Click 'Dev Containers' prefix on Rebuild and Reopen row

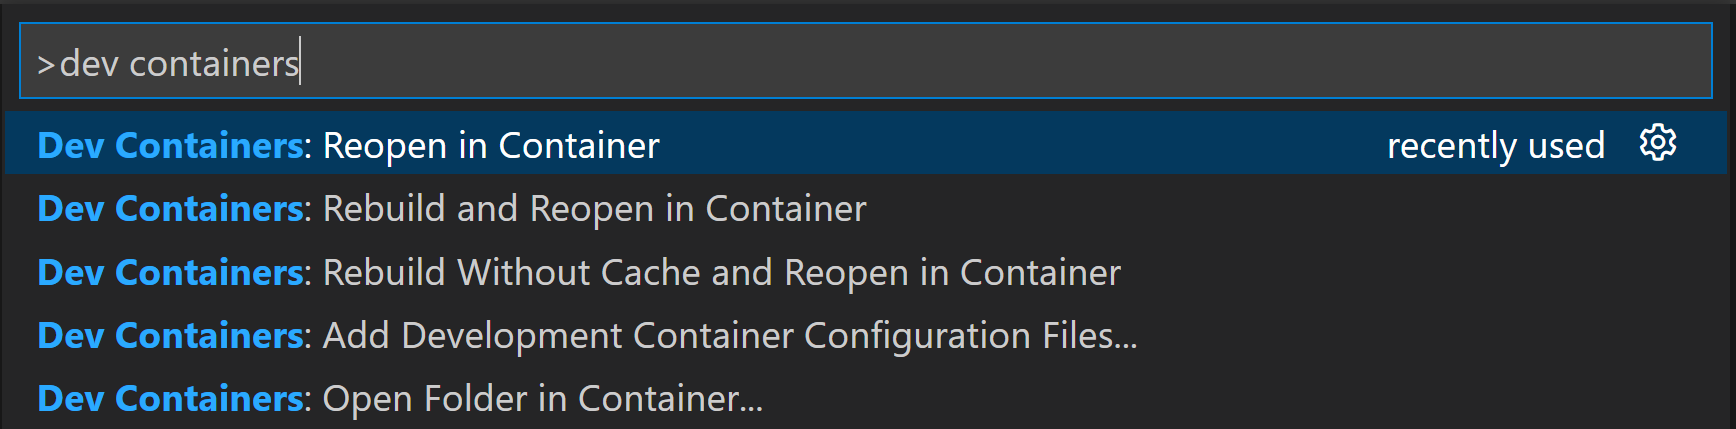pyautogui.click(x=171, y=209)
